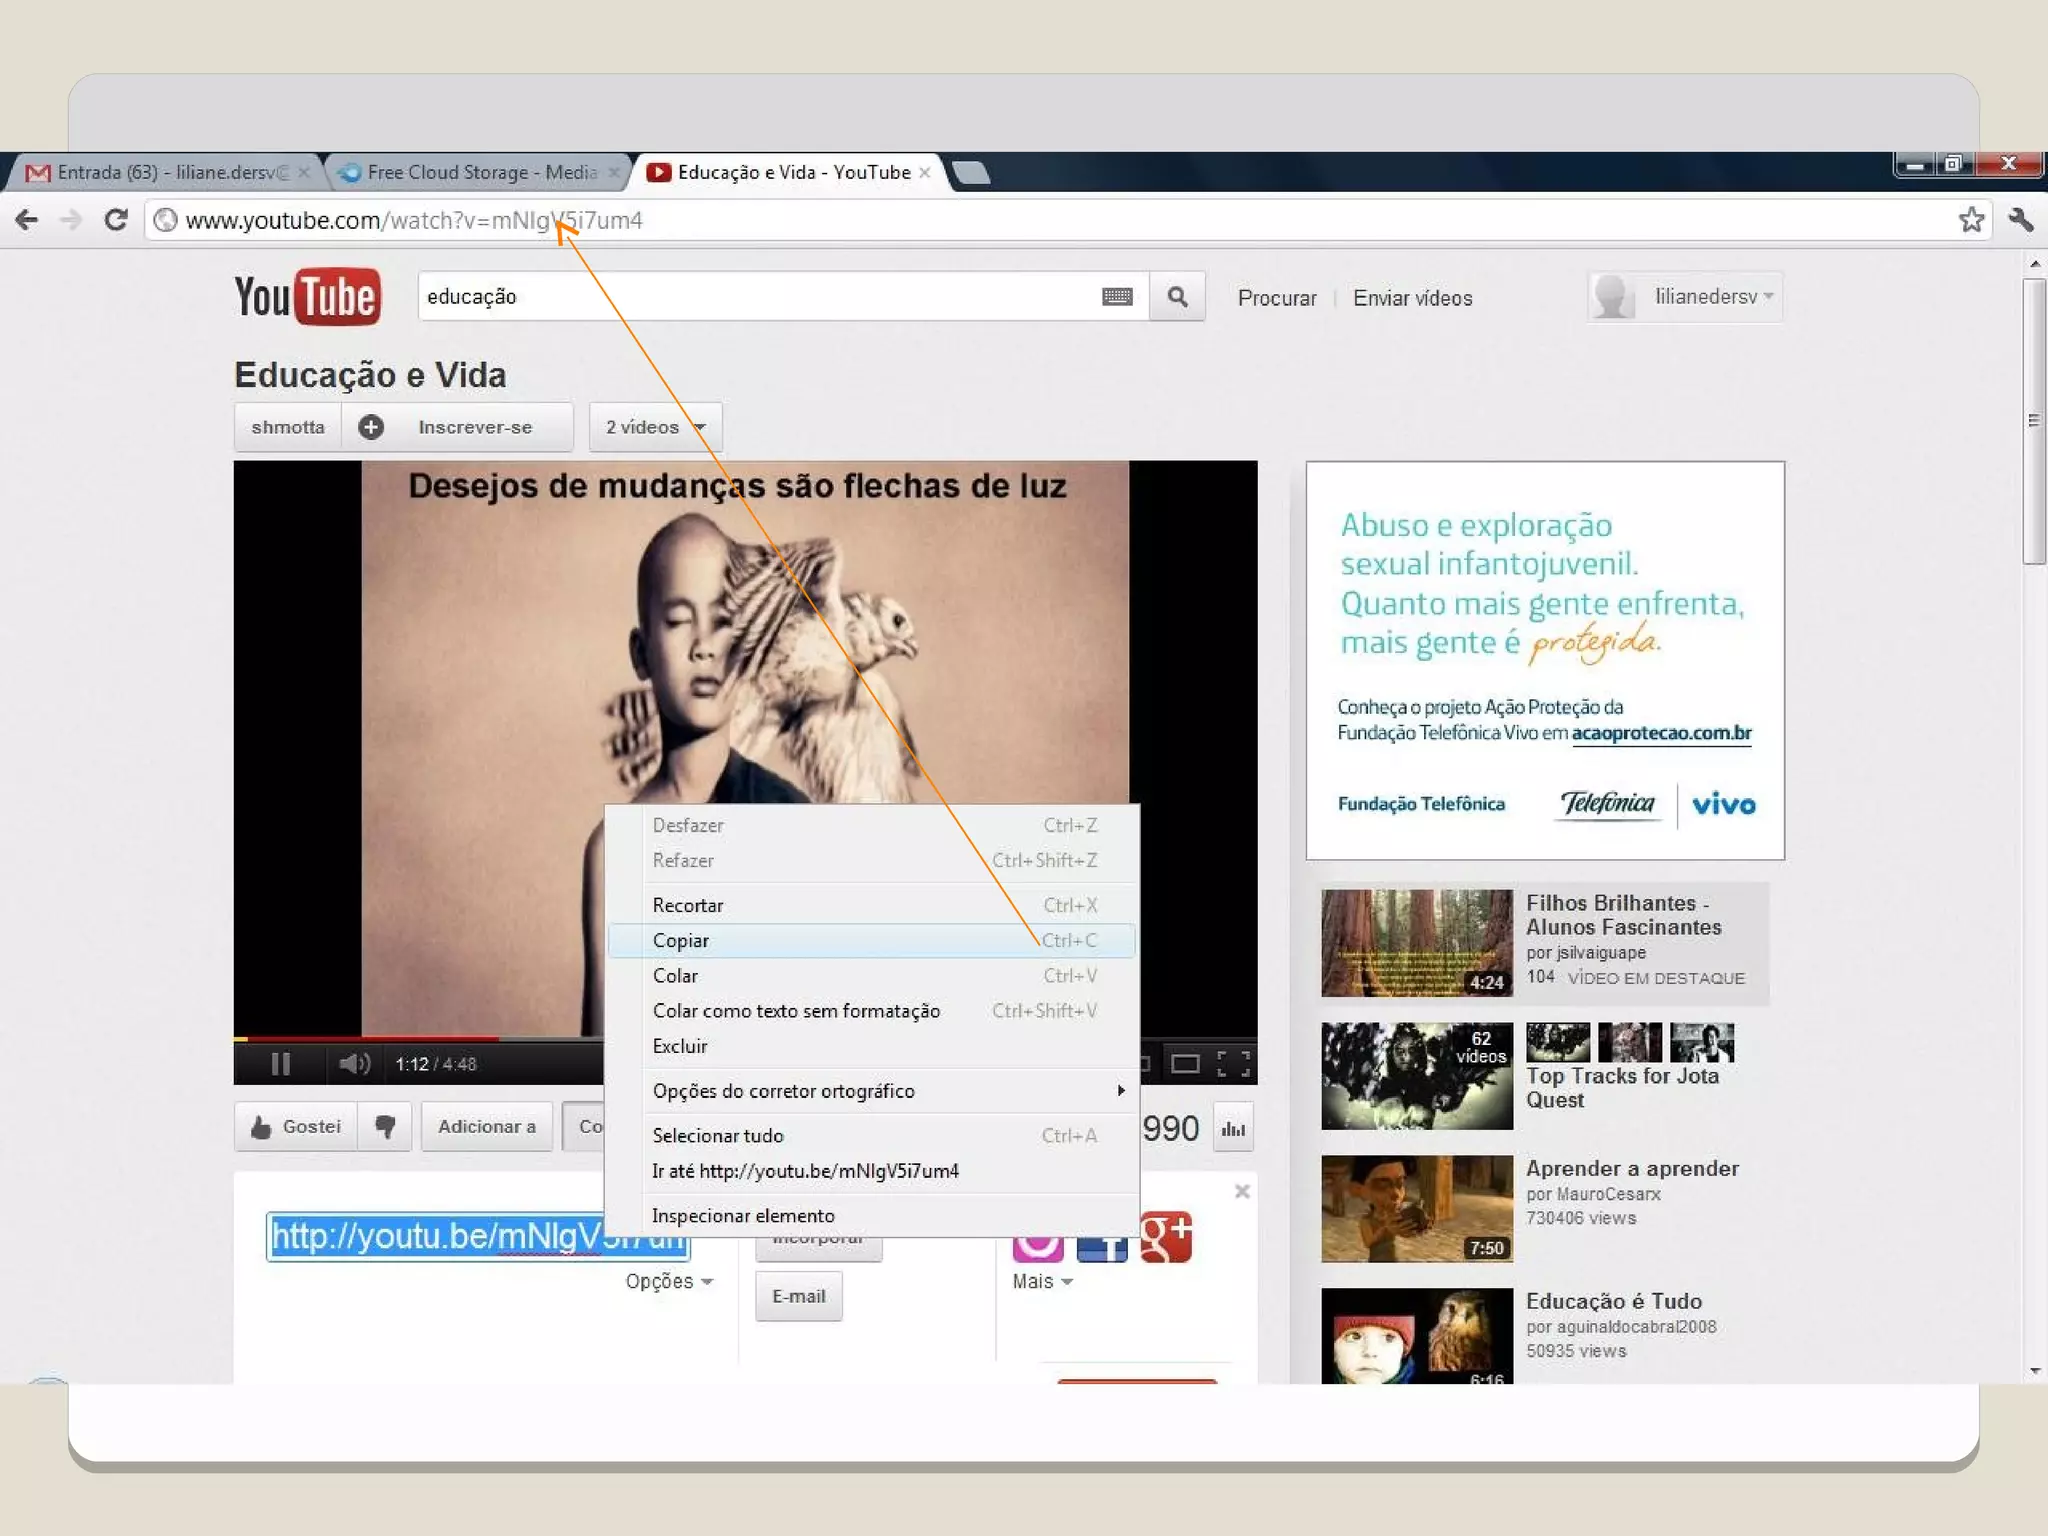Show video statistics chart icon
This screenshot has height=1536, width=2048.
[1233, 1128]
